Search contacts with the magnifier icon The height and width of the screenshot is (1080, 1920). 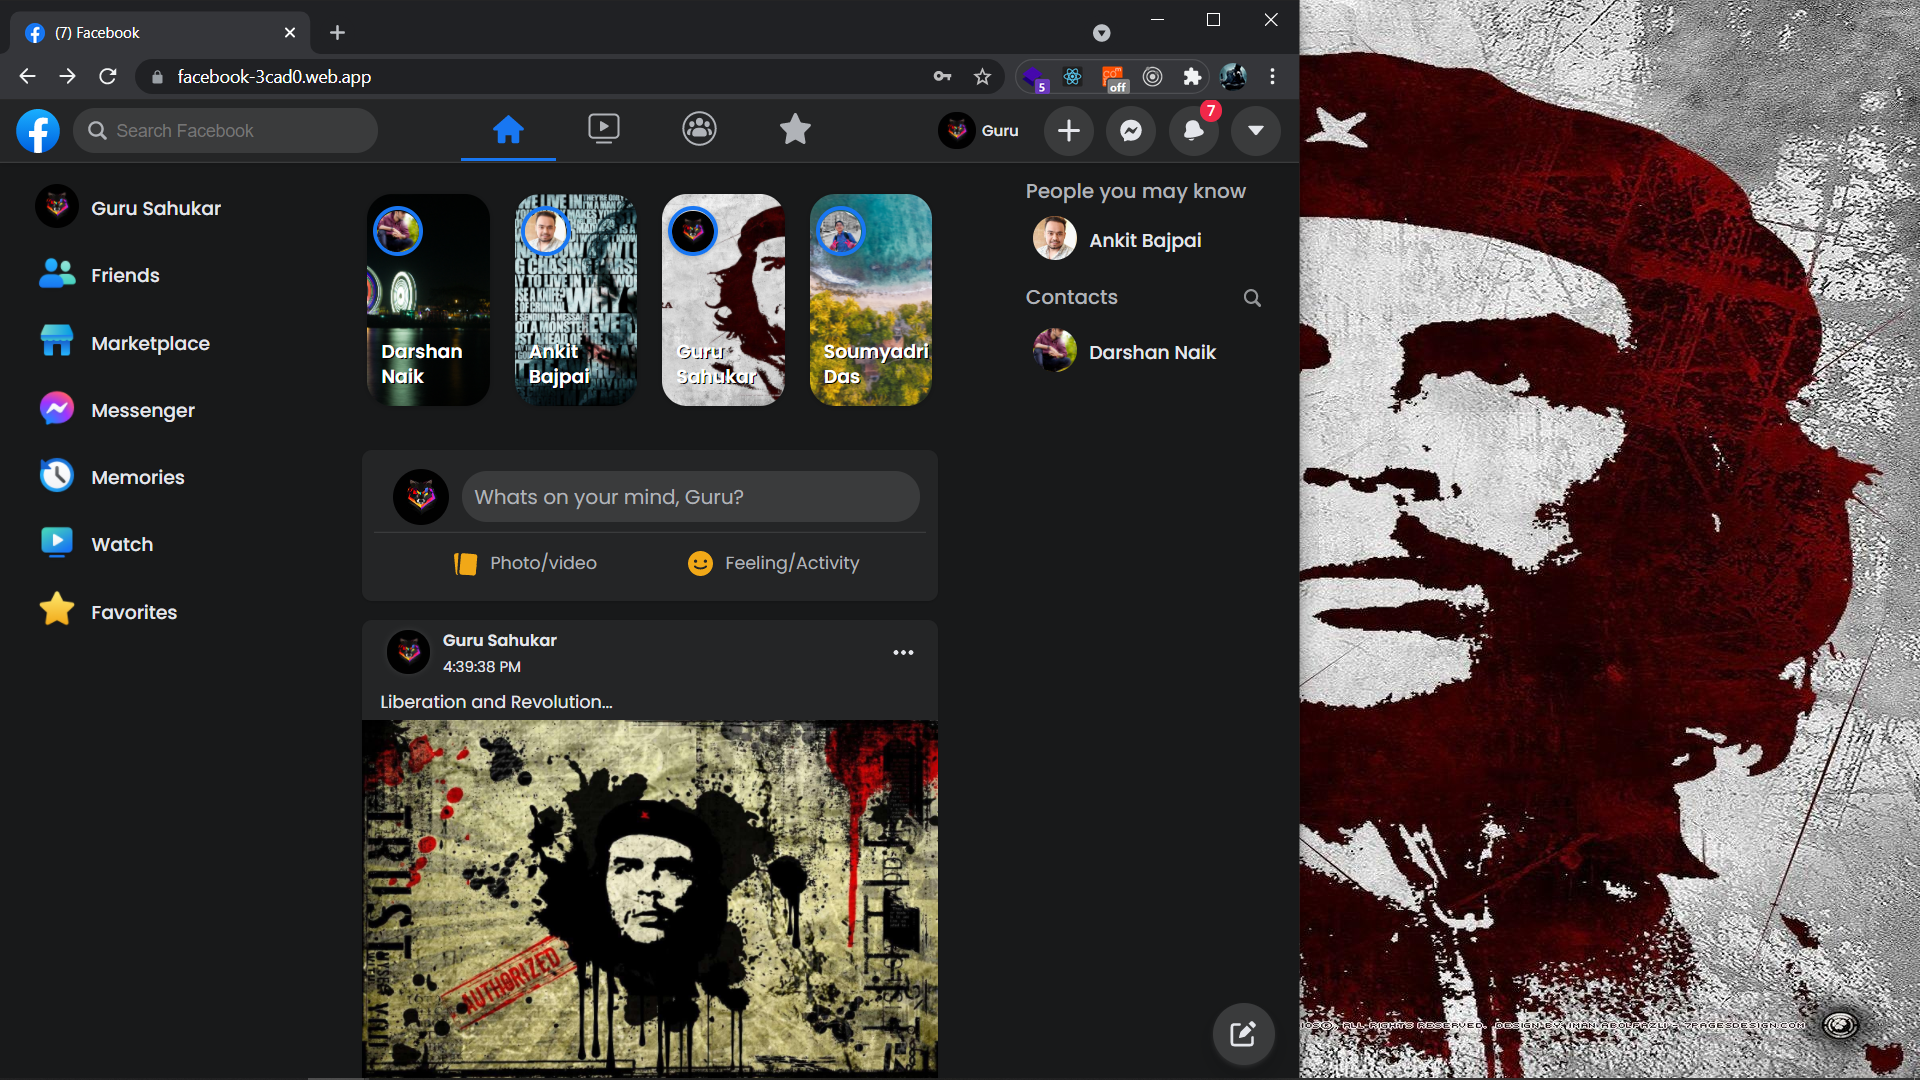pyautogui.click(x=1252, y=298)
